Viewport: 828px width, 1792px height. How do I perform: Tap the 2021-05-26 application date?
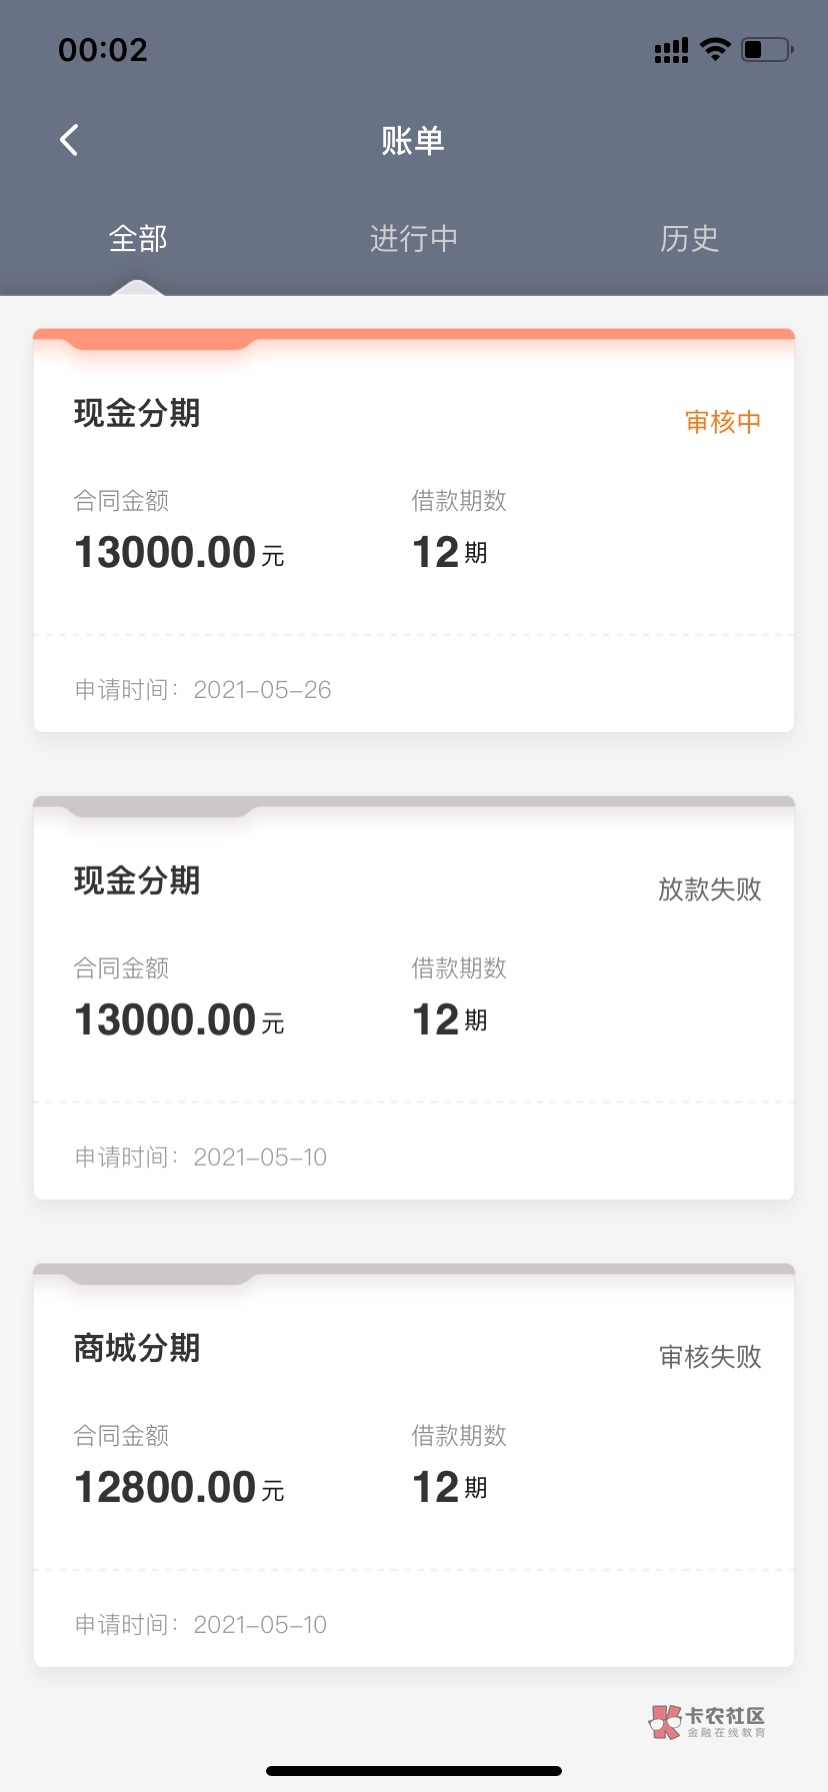pyautogui.click(x=262, y=690)
